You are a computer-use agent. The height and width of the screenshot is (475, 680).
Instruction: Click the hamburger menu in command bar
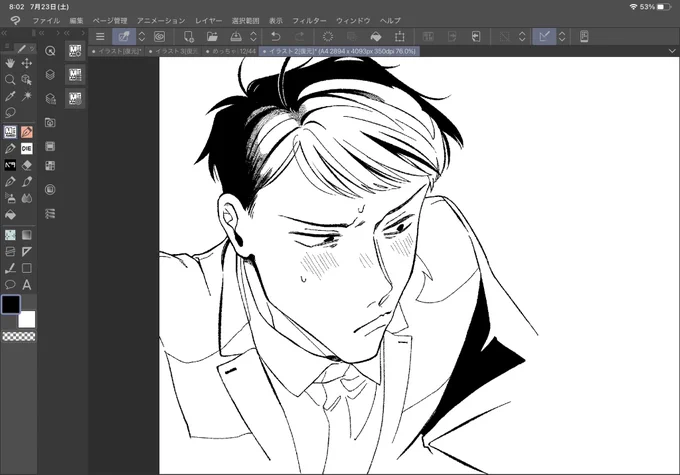pyautogui.click(x=100, y=37)
